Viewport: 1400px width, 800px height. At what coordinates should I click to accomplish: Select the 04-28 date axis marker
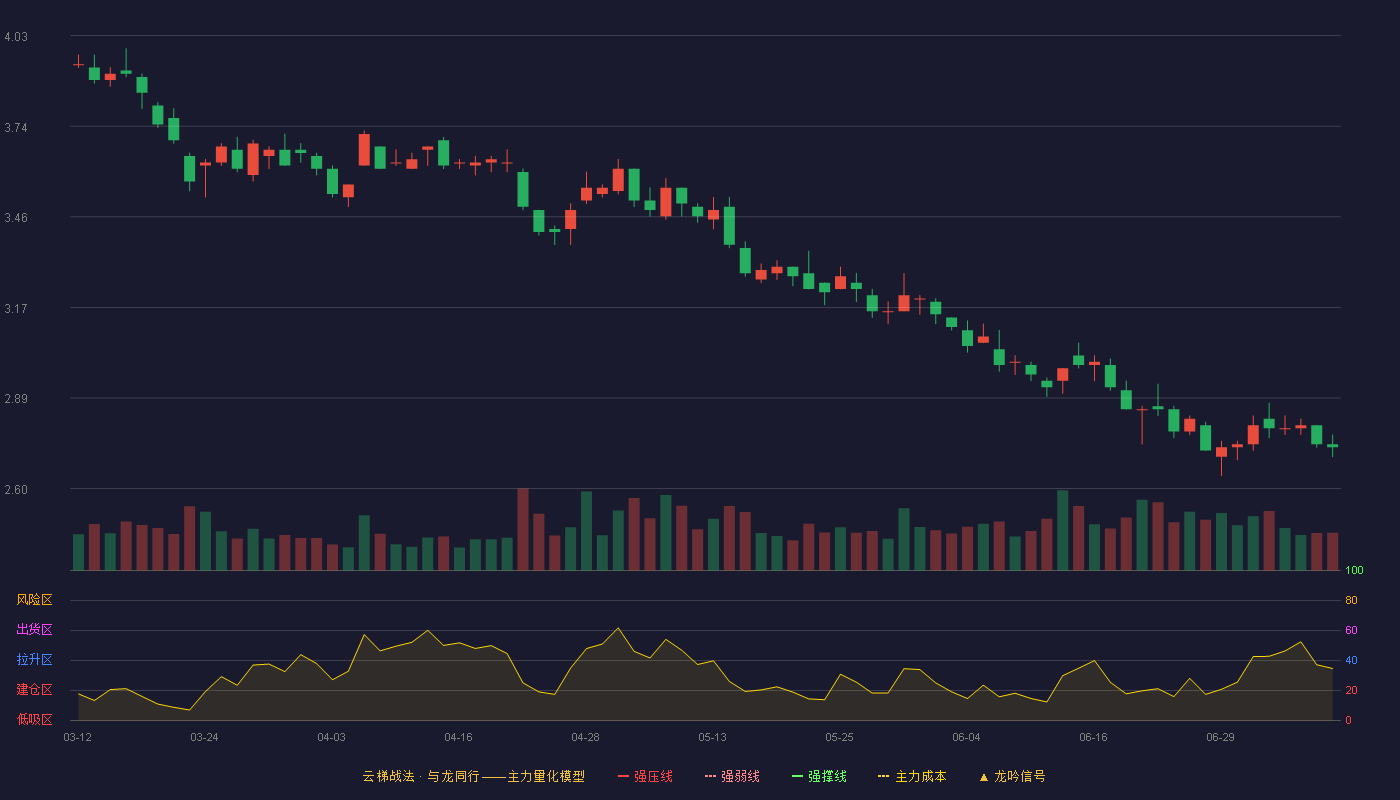pyautogui.click(x=586, y=737)
